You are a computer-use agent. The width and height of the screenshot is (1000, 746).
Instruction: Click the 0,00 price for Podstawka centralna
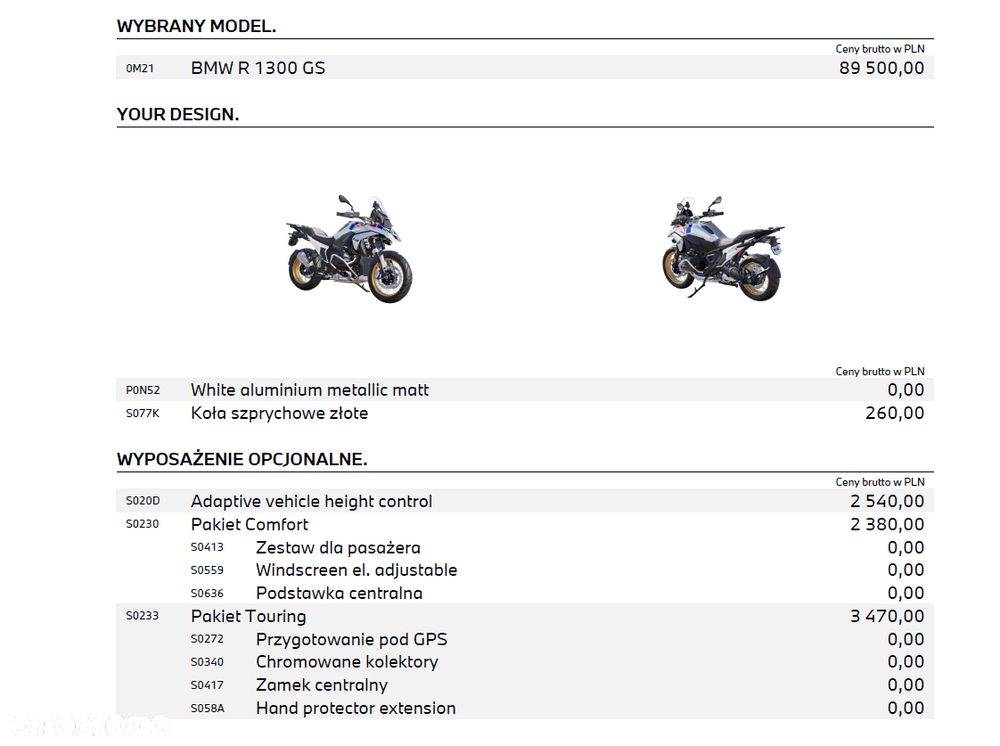pyautogui.click(x=906, y=593)
